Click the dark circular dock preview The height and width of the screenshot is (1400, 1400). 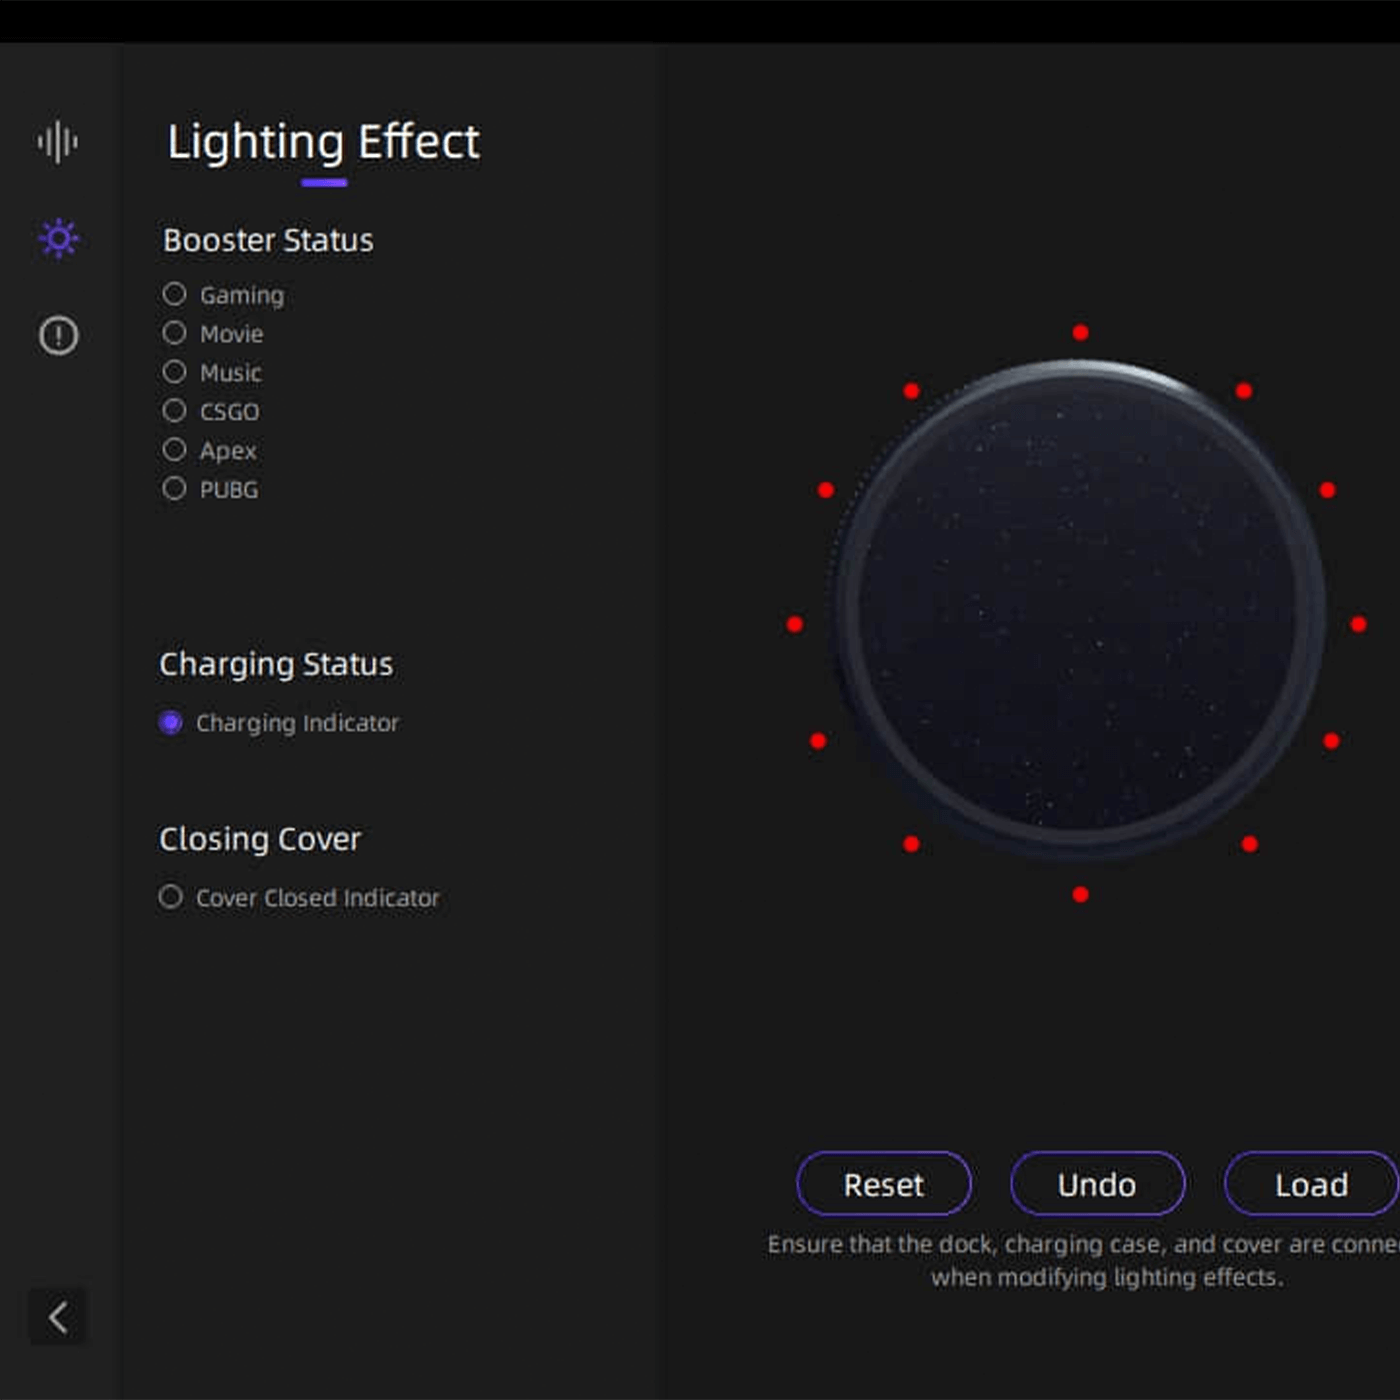tap(1078, 610)
